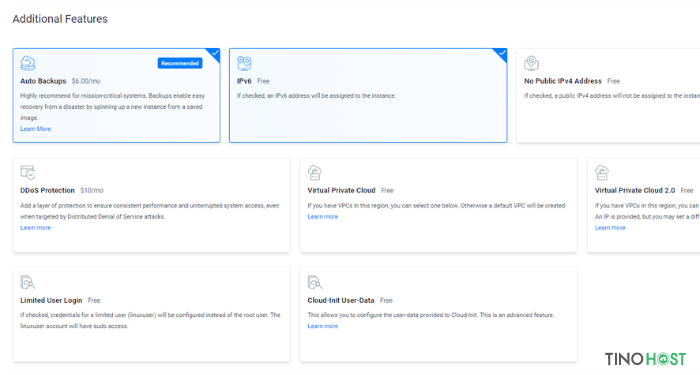Click the Auto Backups description text

pyautogui.click(x=112, y=107)
